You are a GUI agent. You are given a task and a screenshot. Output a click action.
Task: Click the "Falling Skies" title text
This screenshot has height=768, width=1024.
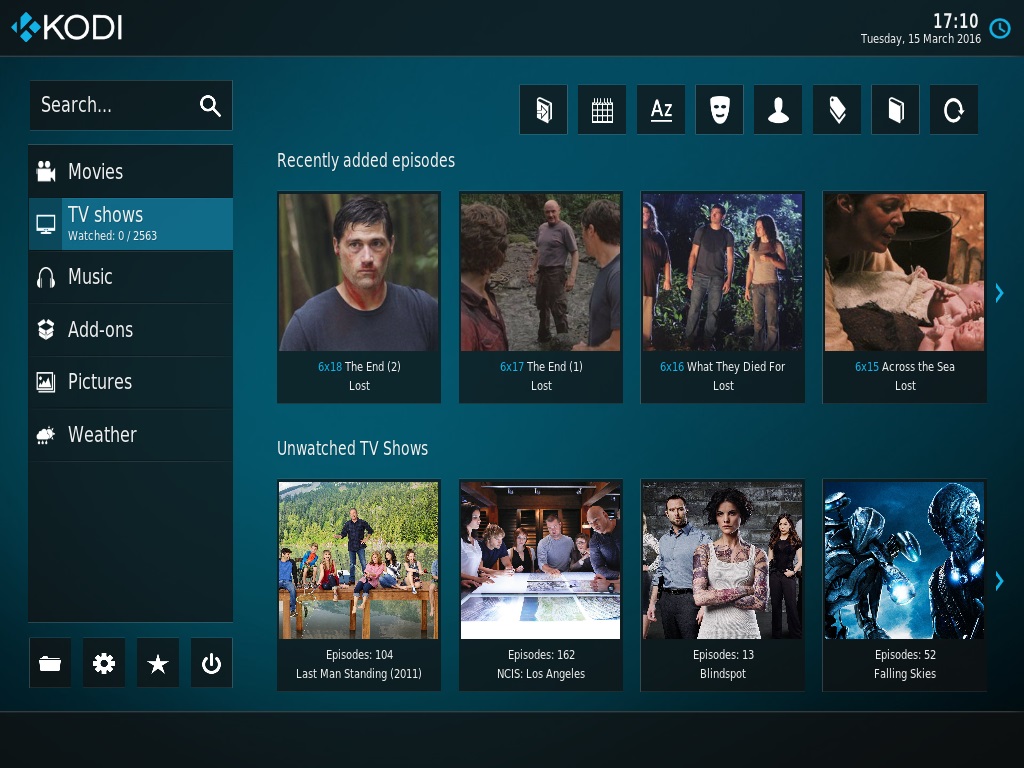coord(904,673)
